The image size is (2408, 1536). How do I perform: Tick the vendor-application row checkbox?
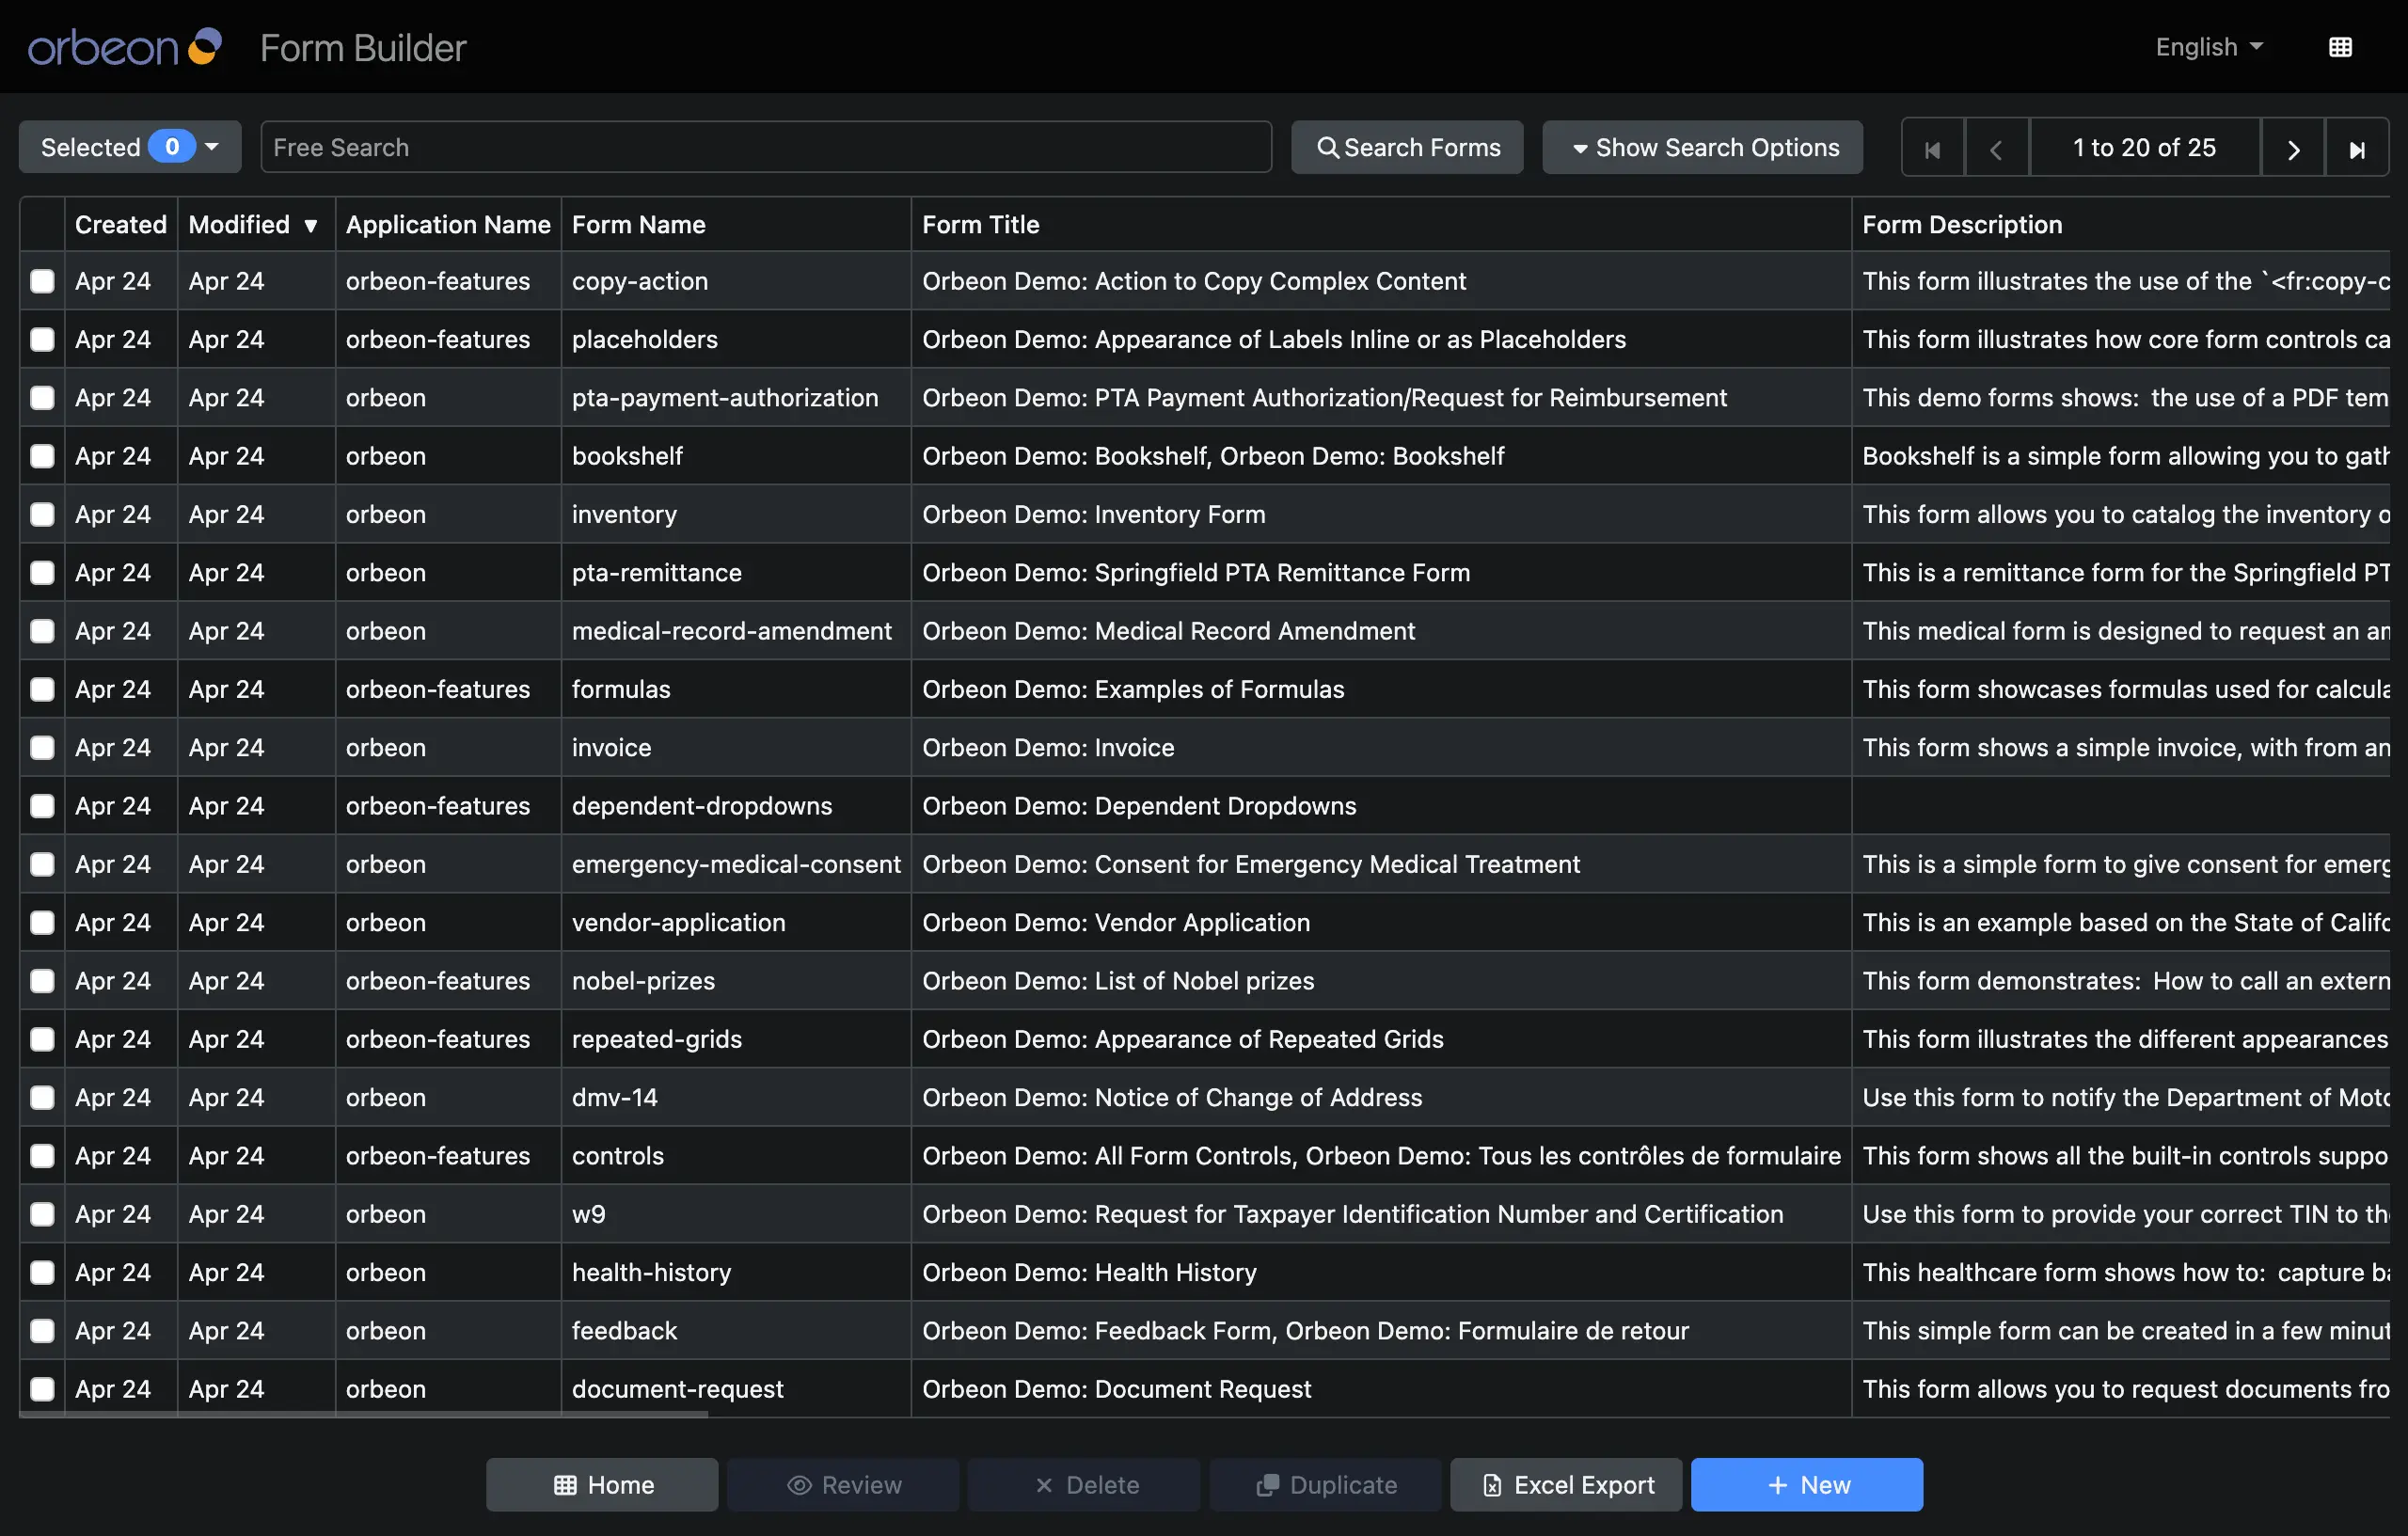(42, 922)
